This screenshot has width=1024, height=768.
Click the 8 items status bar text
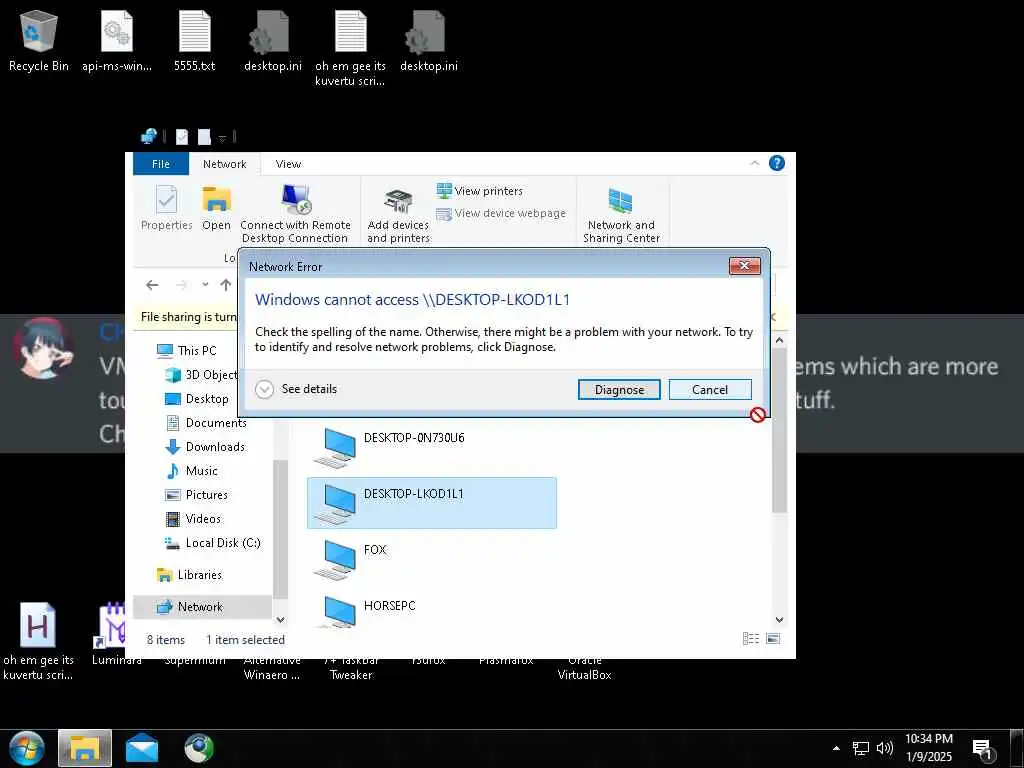(x=166, y=640)
